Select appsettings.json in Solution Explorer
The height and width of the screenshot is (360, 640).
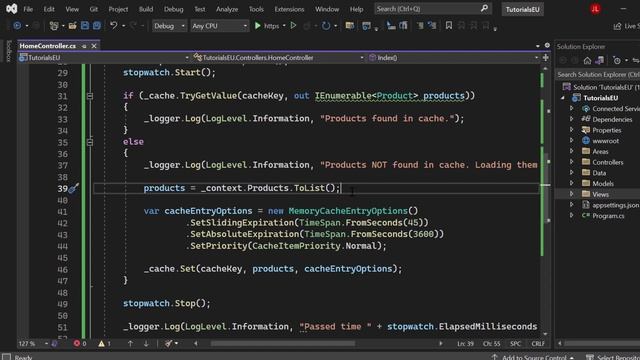tap(616, 205)
